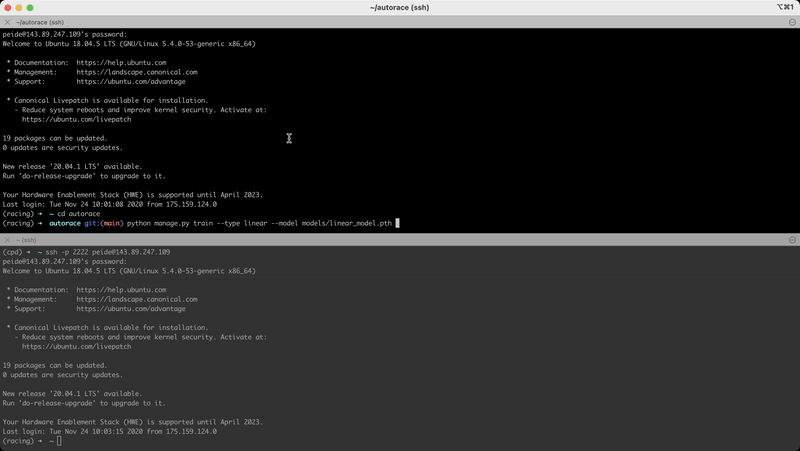Open https://landscape.canonical.com link in bottom pane
This screenshot has height=451, width=800.
pos(137,299)
